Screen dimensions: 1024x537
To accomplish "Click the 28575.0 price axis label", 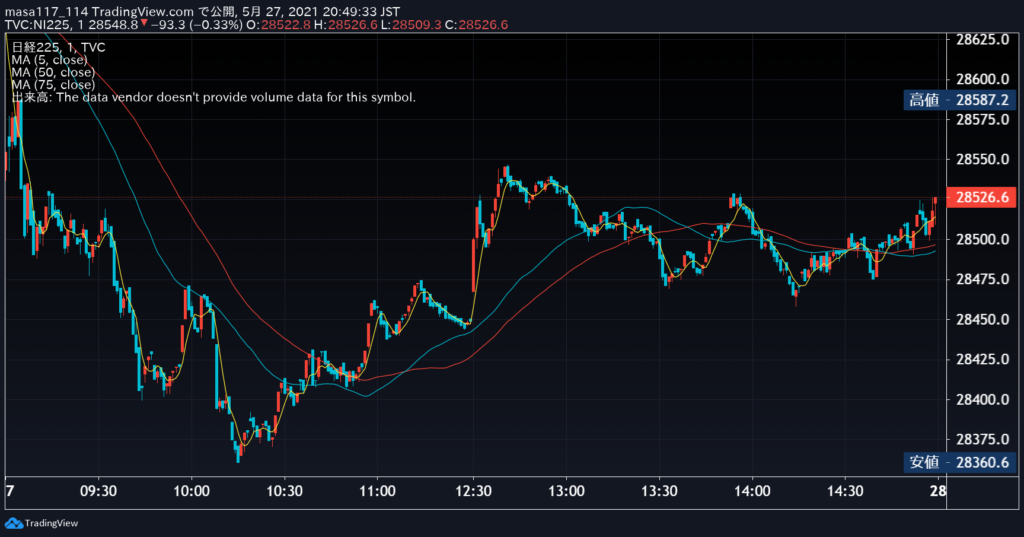I will [x=982, y=120].
